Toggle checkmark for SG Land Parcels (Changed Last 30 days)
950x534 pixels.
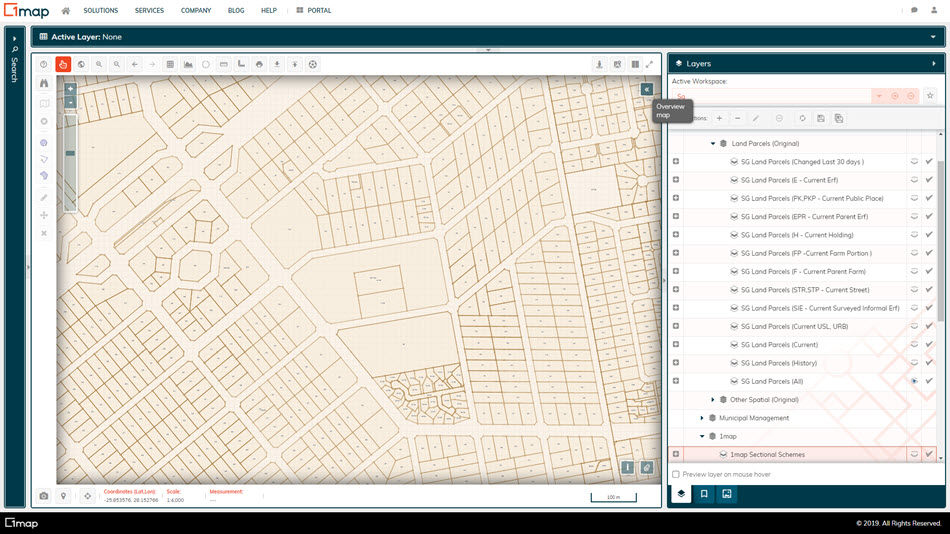click(x=929, y=161)
